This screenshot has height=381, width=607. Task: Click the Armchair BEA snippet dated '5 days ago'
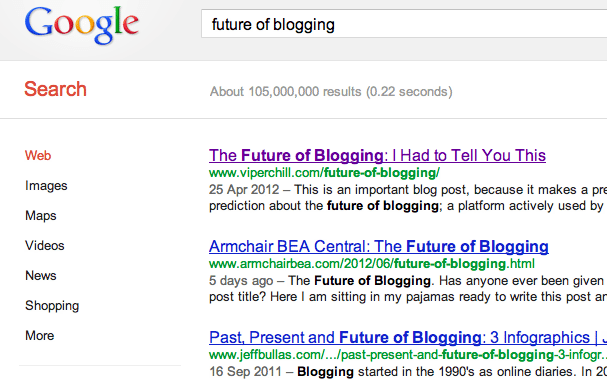[408, 289]
